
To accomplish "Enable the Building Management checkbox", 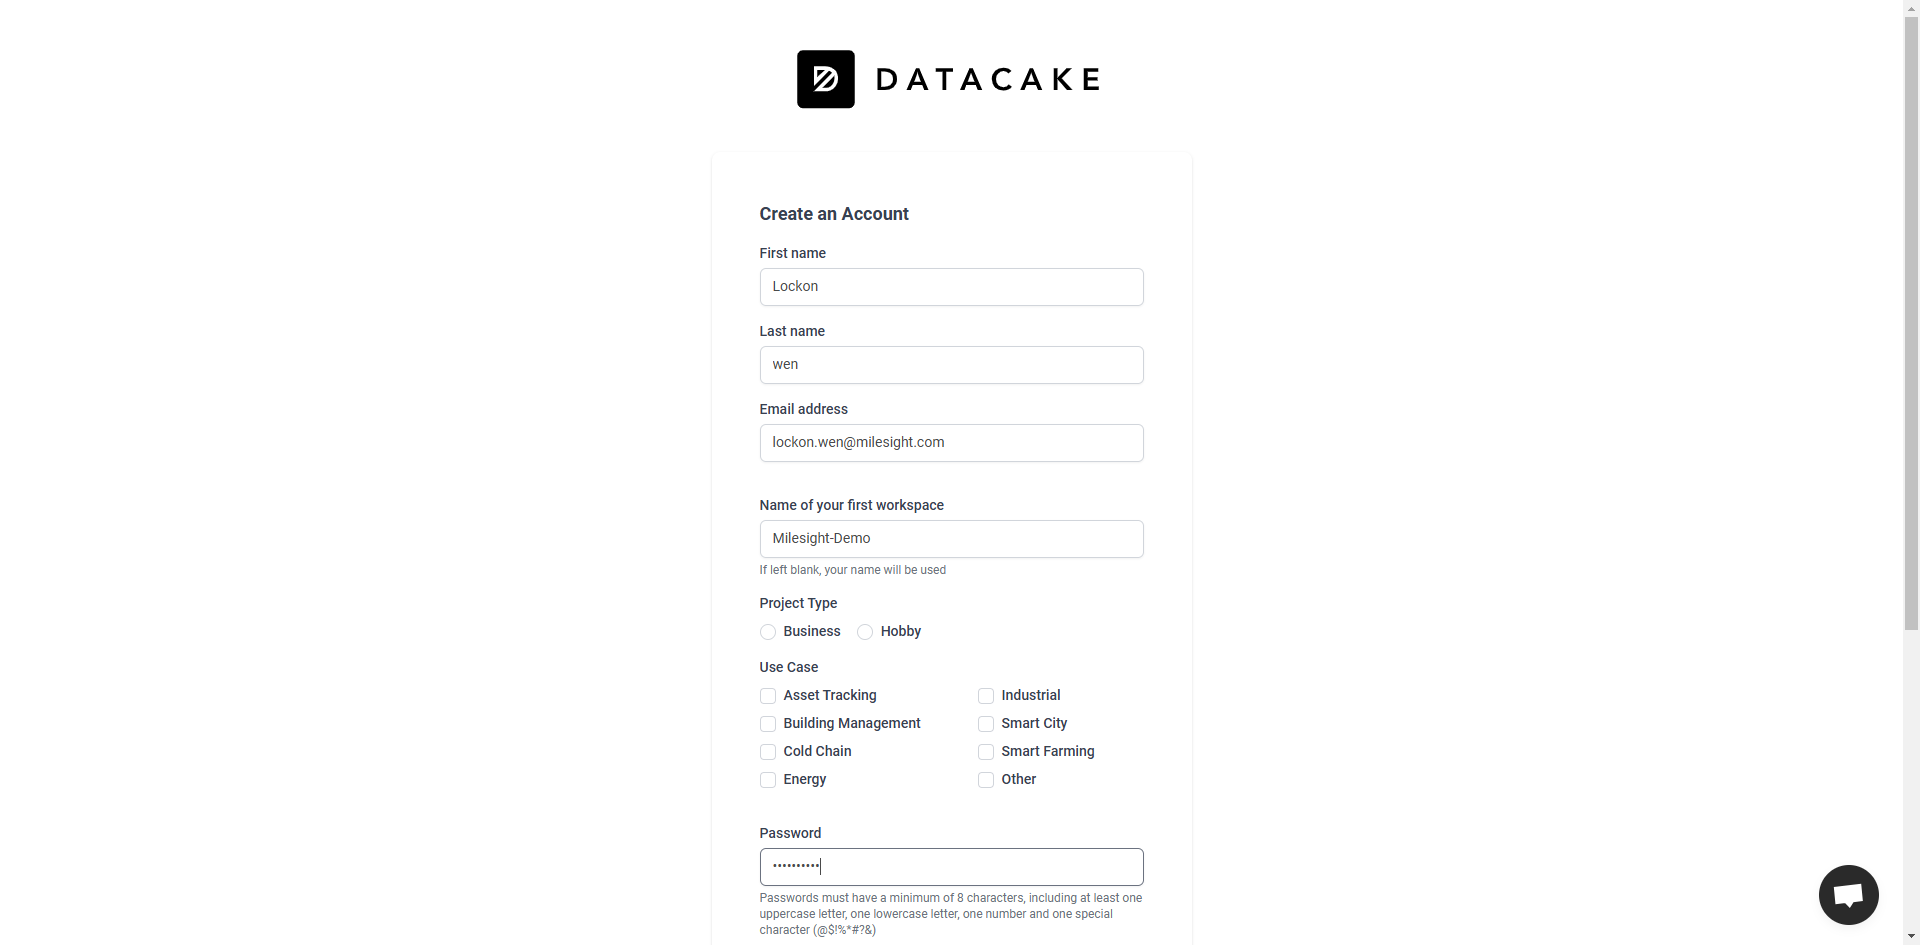I will coord(767,724).
